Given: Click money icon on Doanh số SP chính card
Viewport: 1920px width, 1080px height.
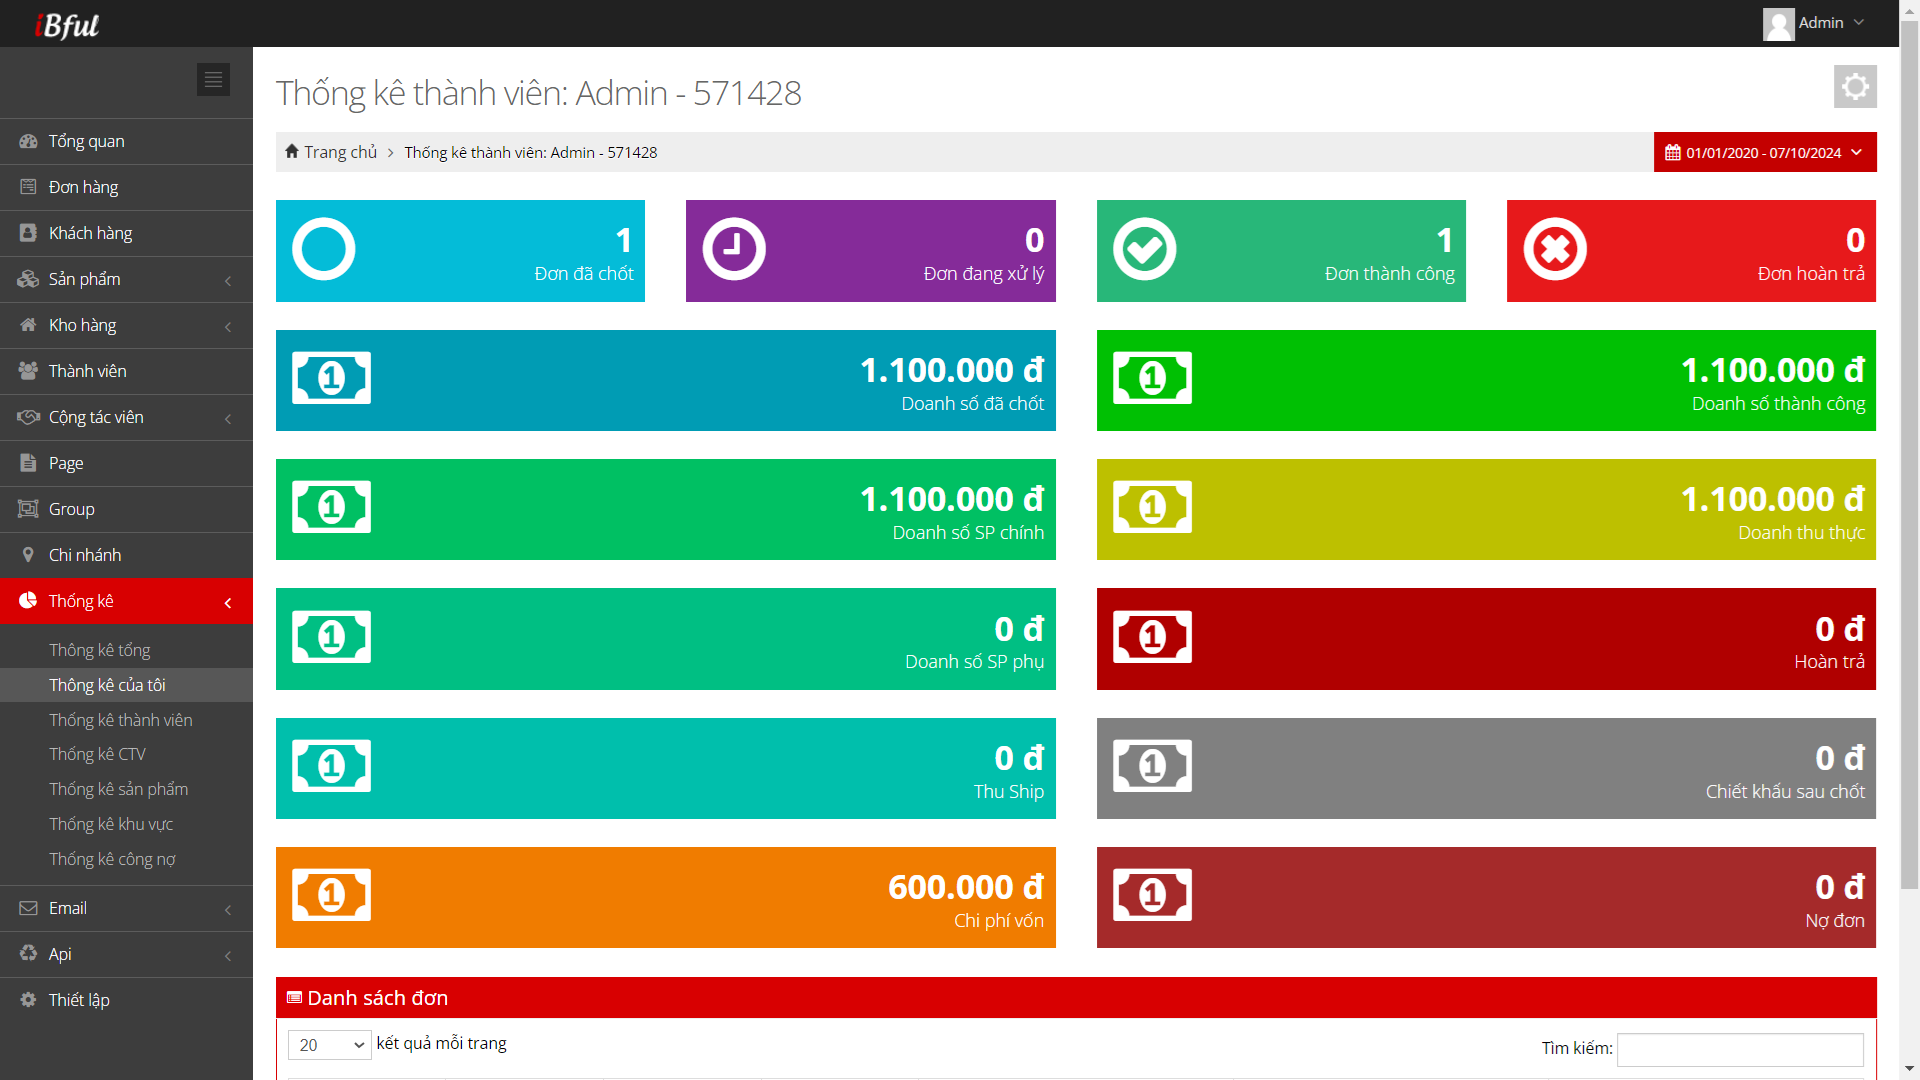Looking at the screenshot, I should click(331, 507).
